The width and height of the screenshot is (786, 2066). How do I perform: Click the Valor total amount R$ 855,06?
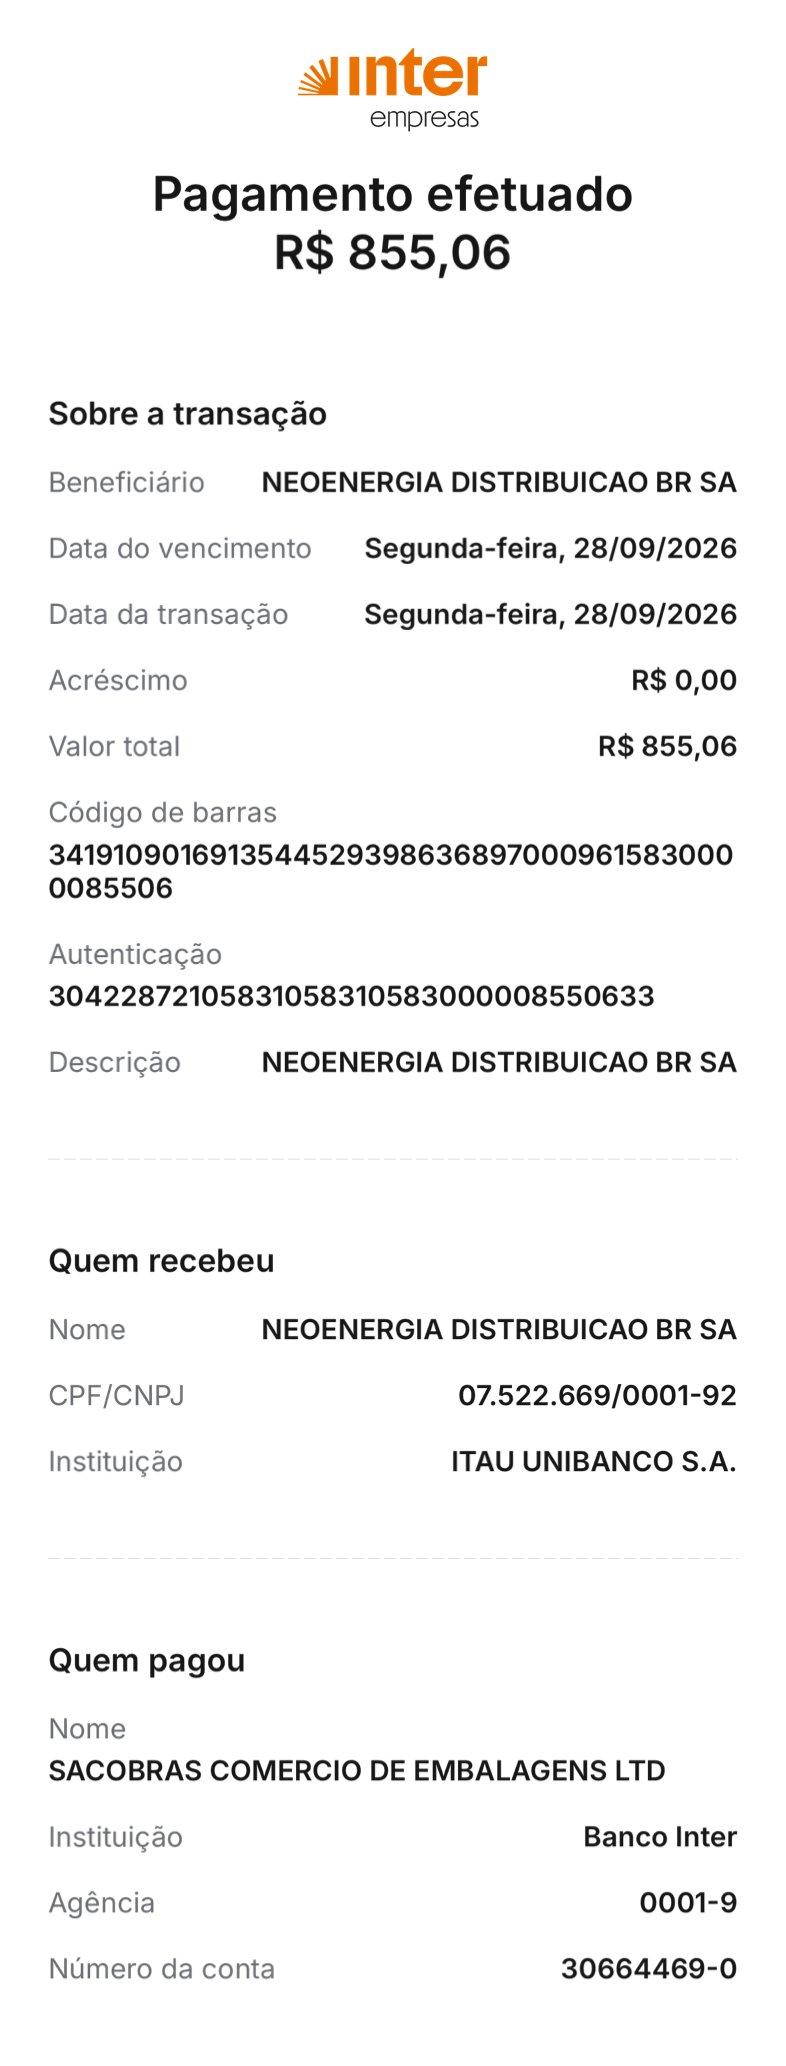click(x=667, y=746)
